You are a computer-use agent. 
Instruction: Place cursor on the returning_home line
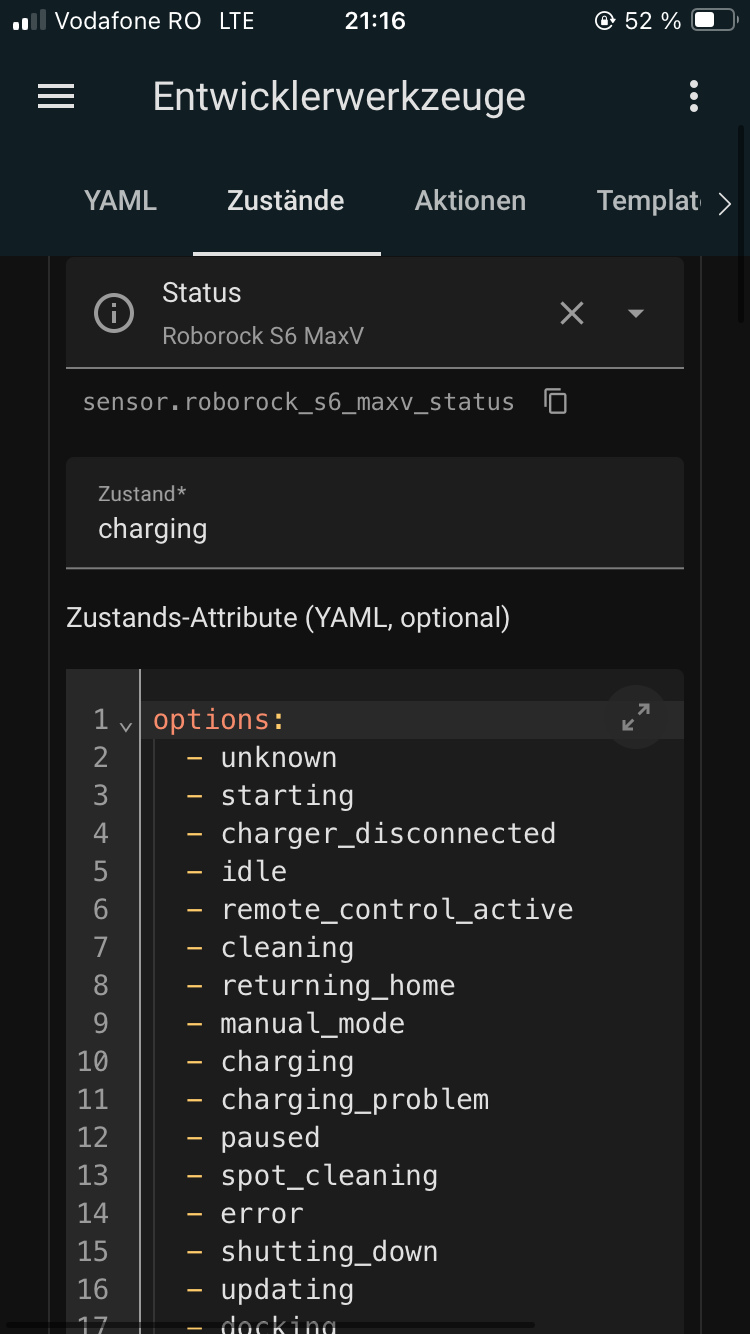tap(338, 986)
